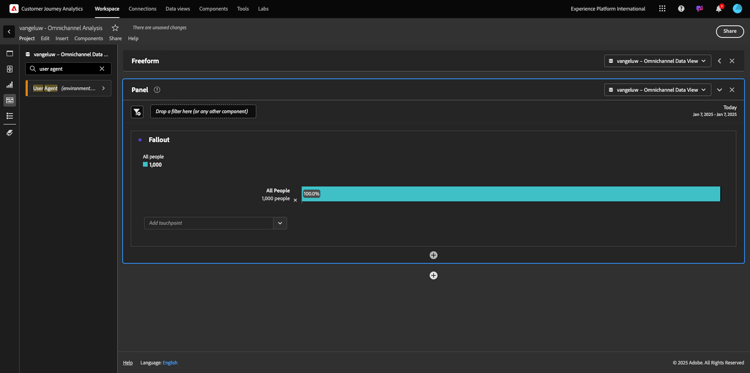Clear the user agent search text
750x373 pixels.
click(x=102, y=69)
